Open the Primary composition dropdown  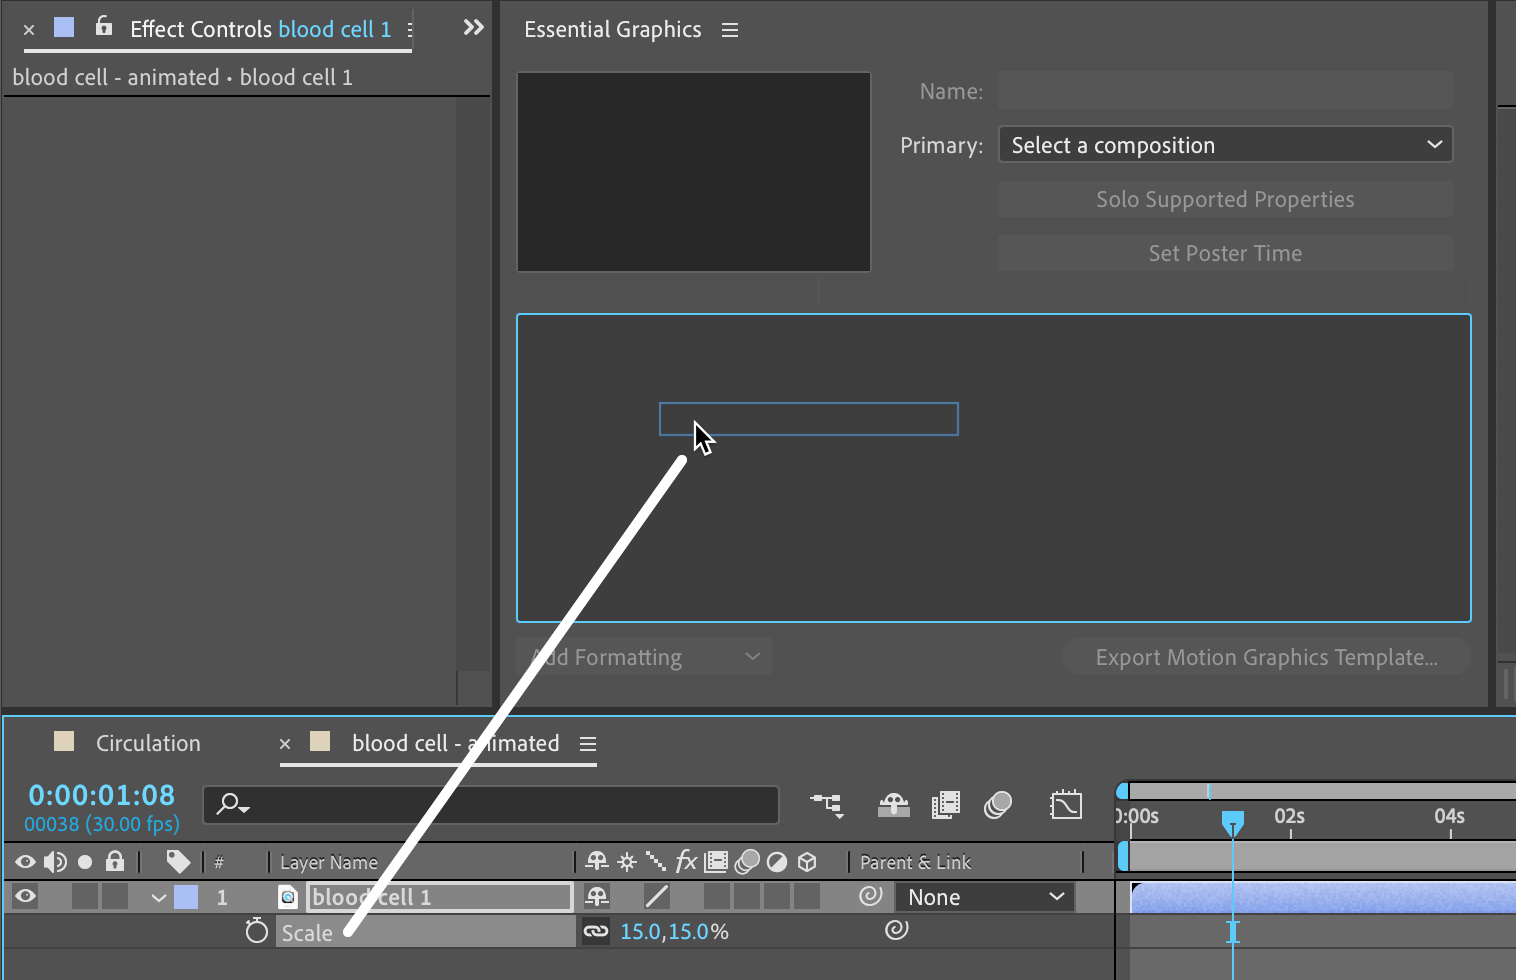[1225, 145]
